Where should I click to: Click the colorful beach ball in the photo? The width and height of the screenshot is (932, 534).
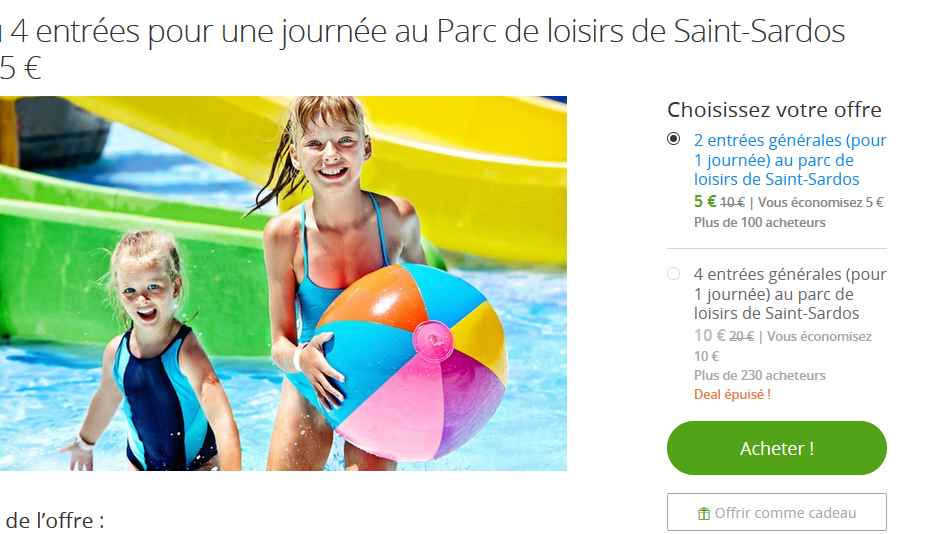[410, 362]
